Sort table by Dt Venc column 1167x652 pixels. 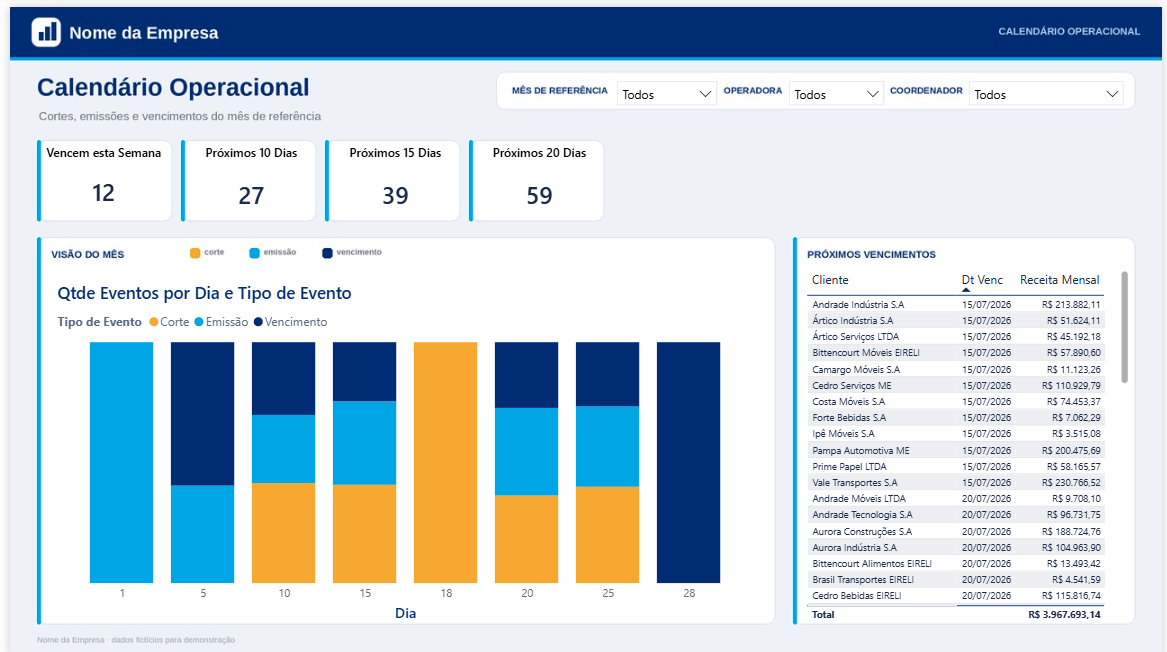pos(982,280)
